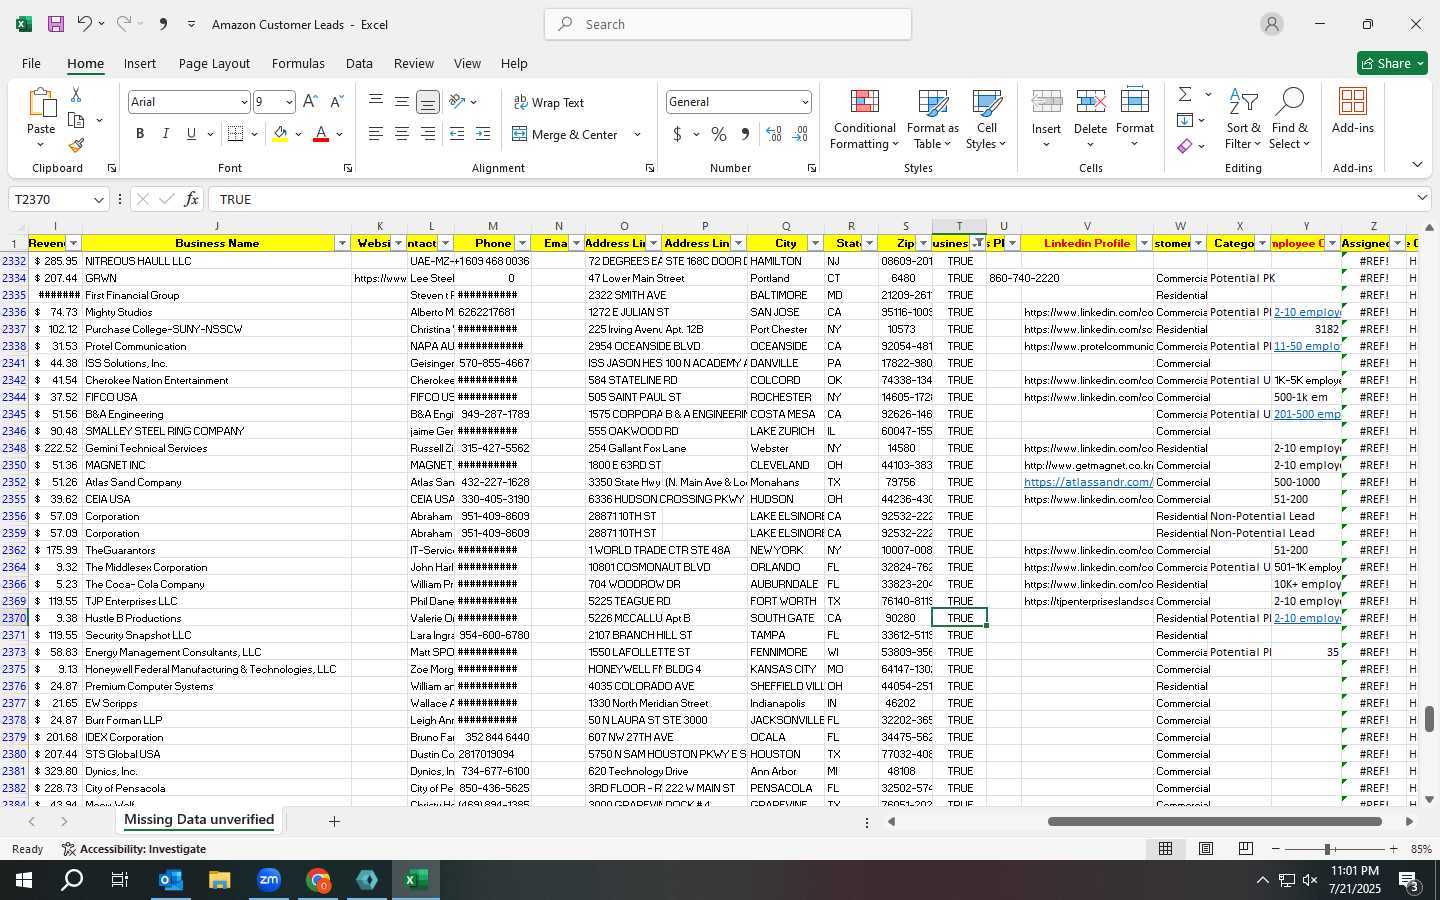Apply currency format with dollar icon

[x=677, y=134]
